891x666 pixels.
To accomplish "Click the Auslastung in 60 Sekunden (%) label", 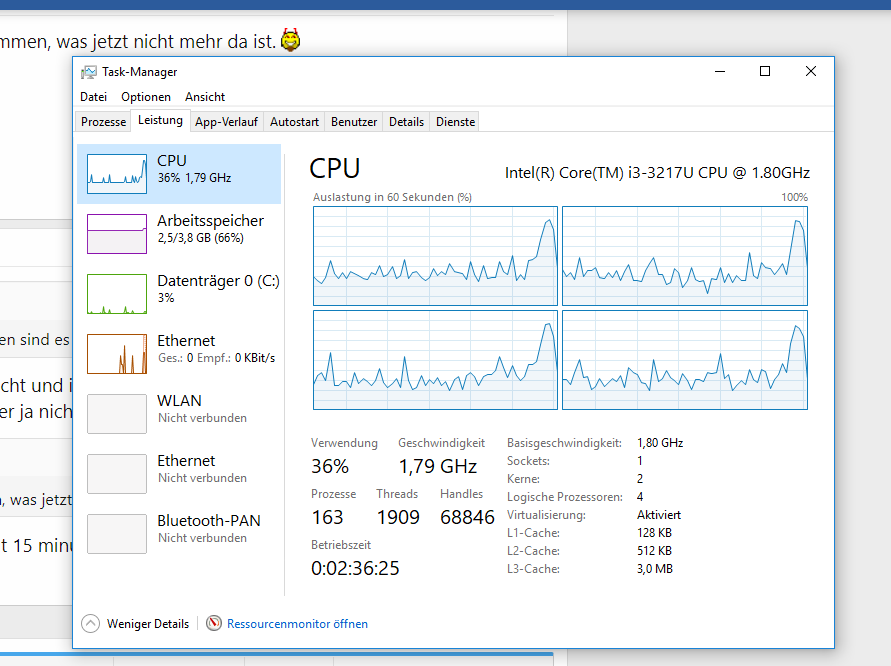I will tap(392, 197).
